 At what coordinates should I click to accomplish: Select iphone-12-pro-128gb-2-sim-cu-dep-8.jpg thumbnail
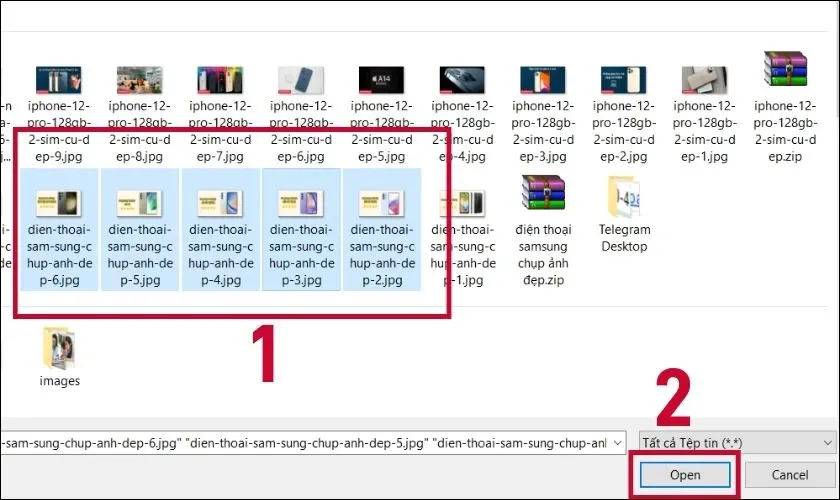[x=140, y=80]
